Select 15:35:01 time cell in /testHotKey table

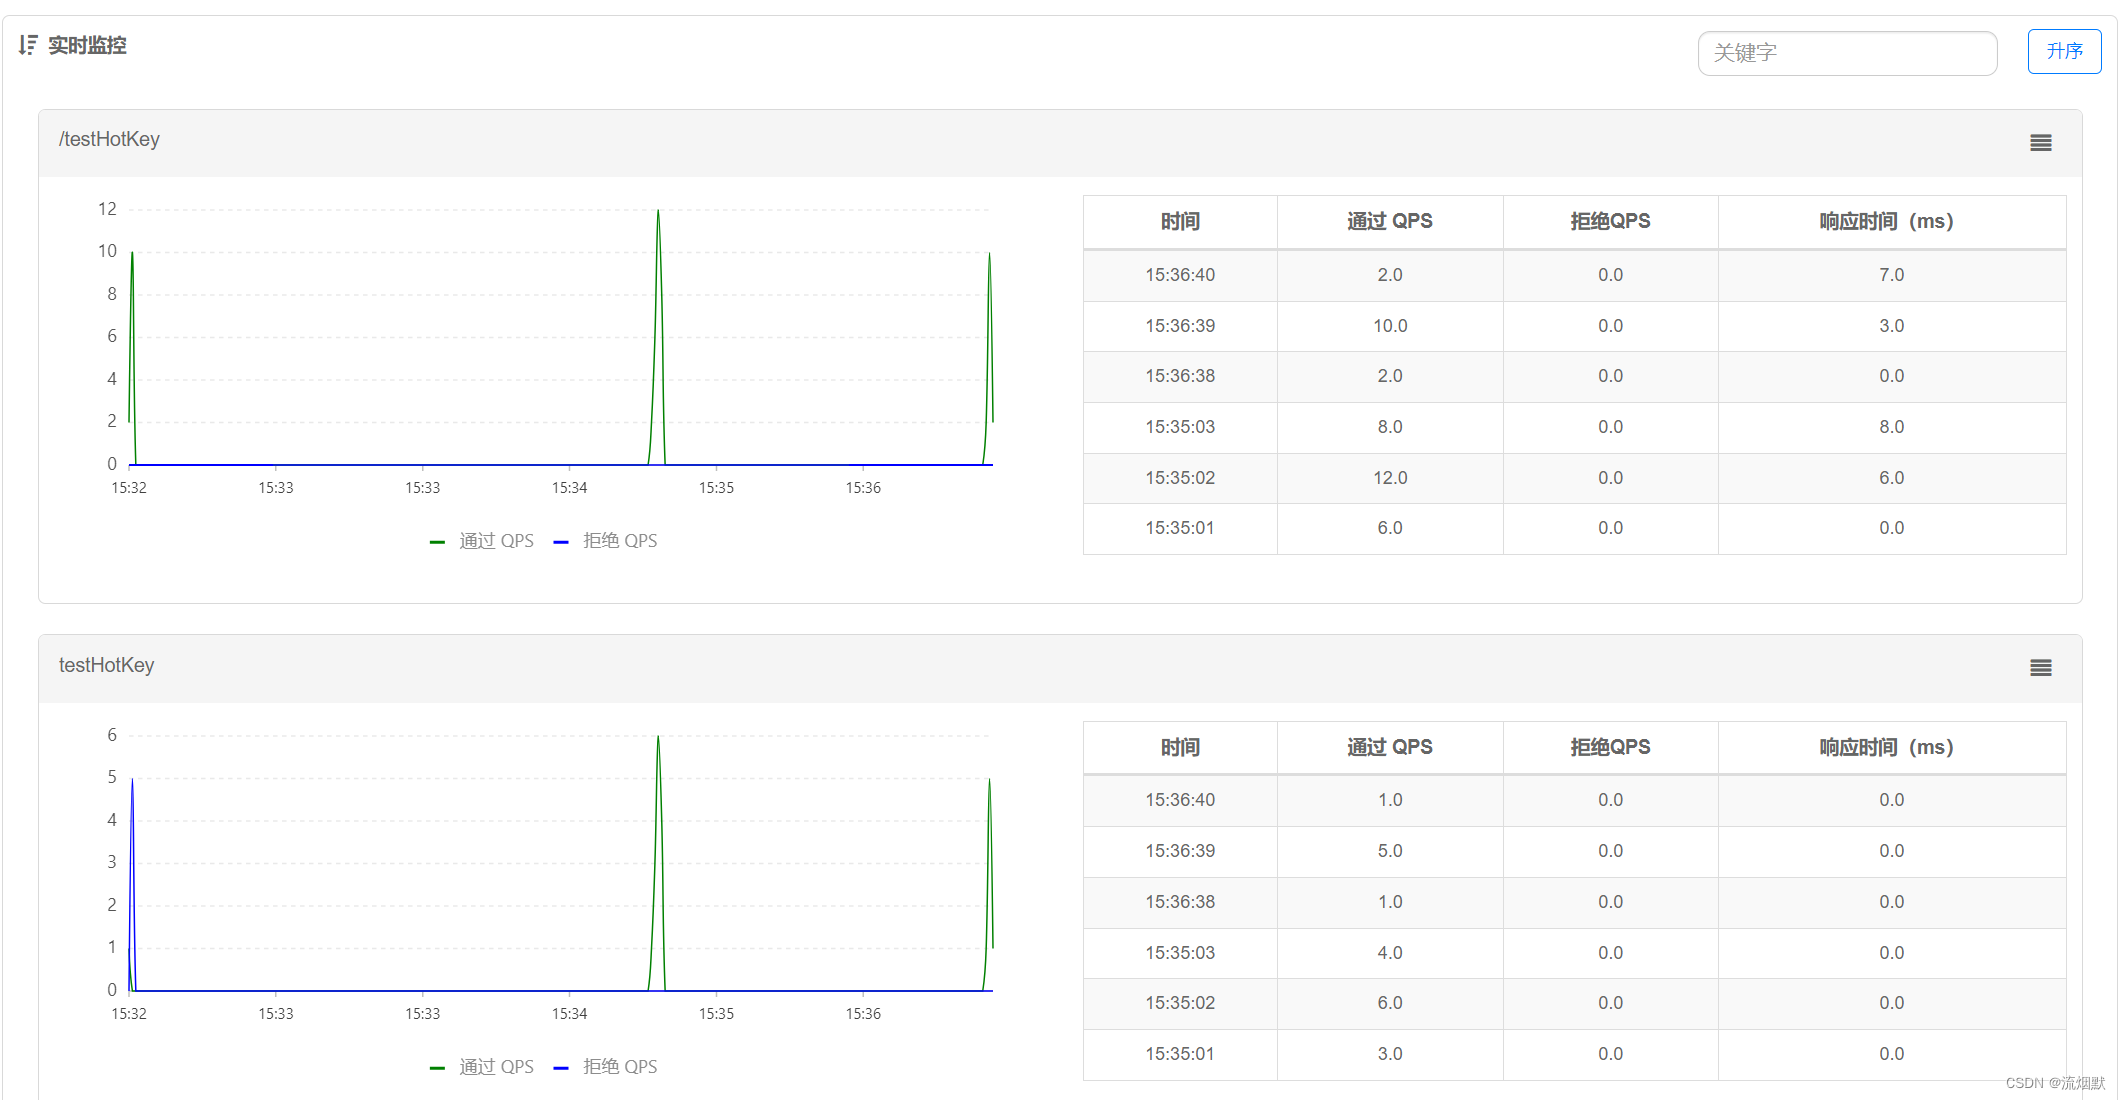point(1180,528)
